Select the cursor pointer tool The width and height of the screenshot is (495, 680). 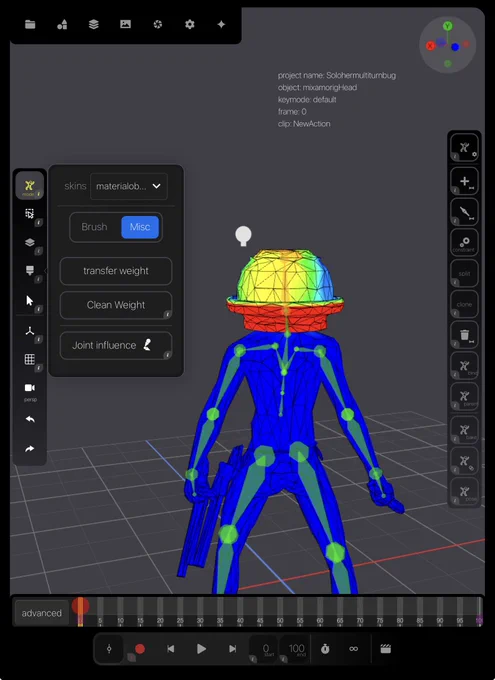click(30, 301)
